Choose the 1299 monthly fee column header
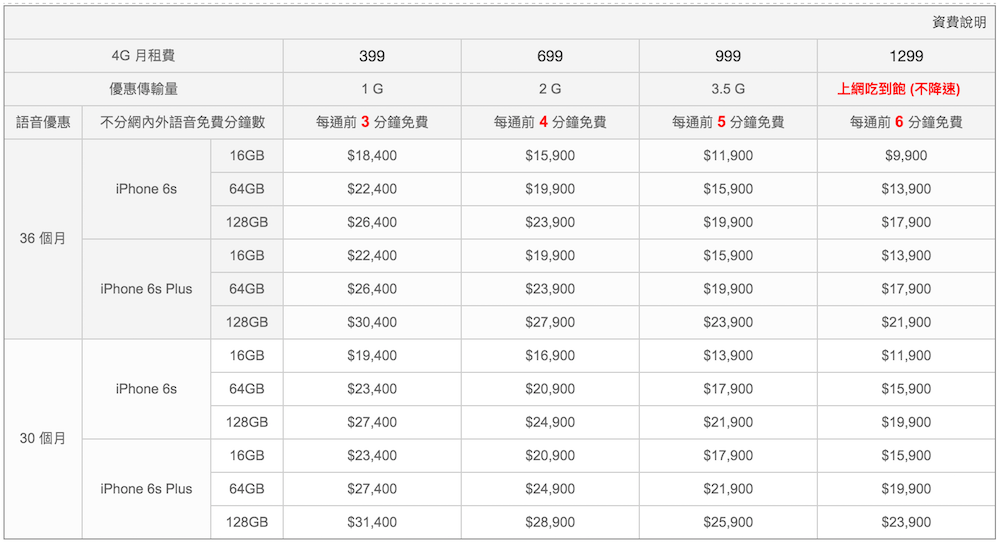Screen dimensions: 1000x543 coord(906,56)
